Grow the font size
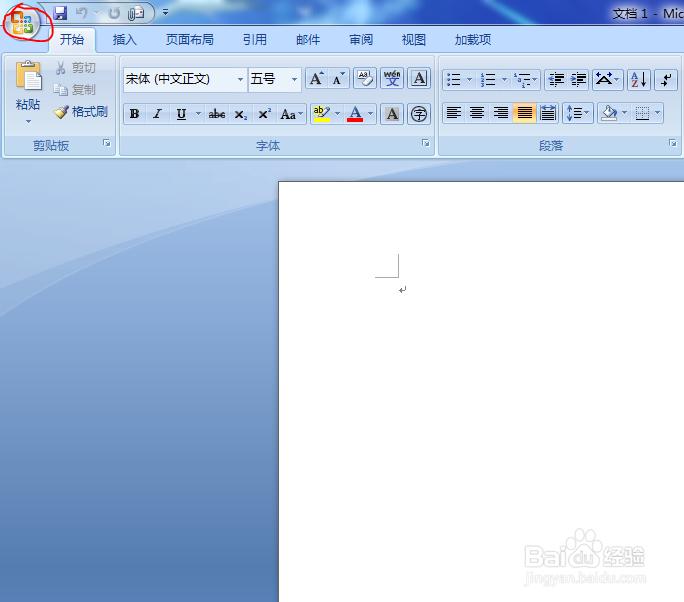 coord(317,79)
